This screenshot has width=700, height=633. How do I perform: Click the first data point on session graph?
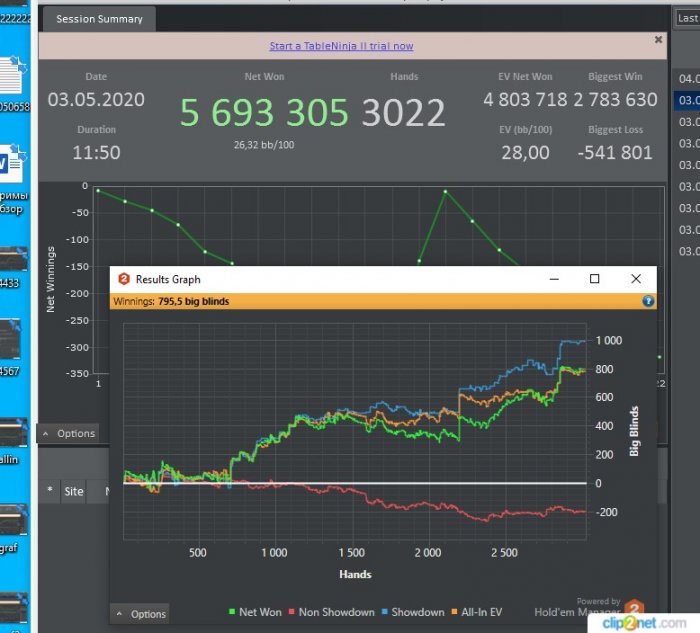click(98, 191)
